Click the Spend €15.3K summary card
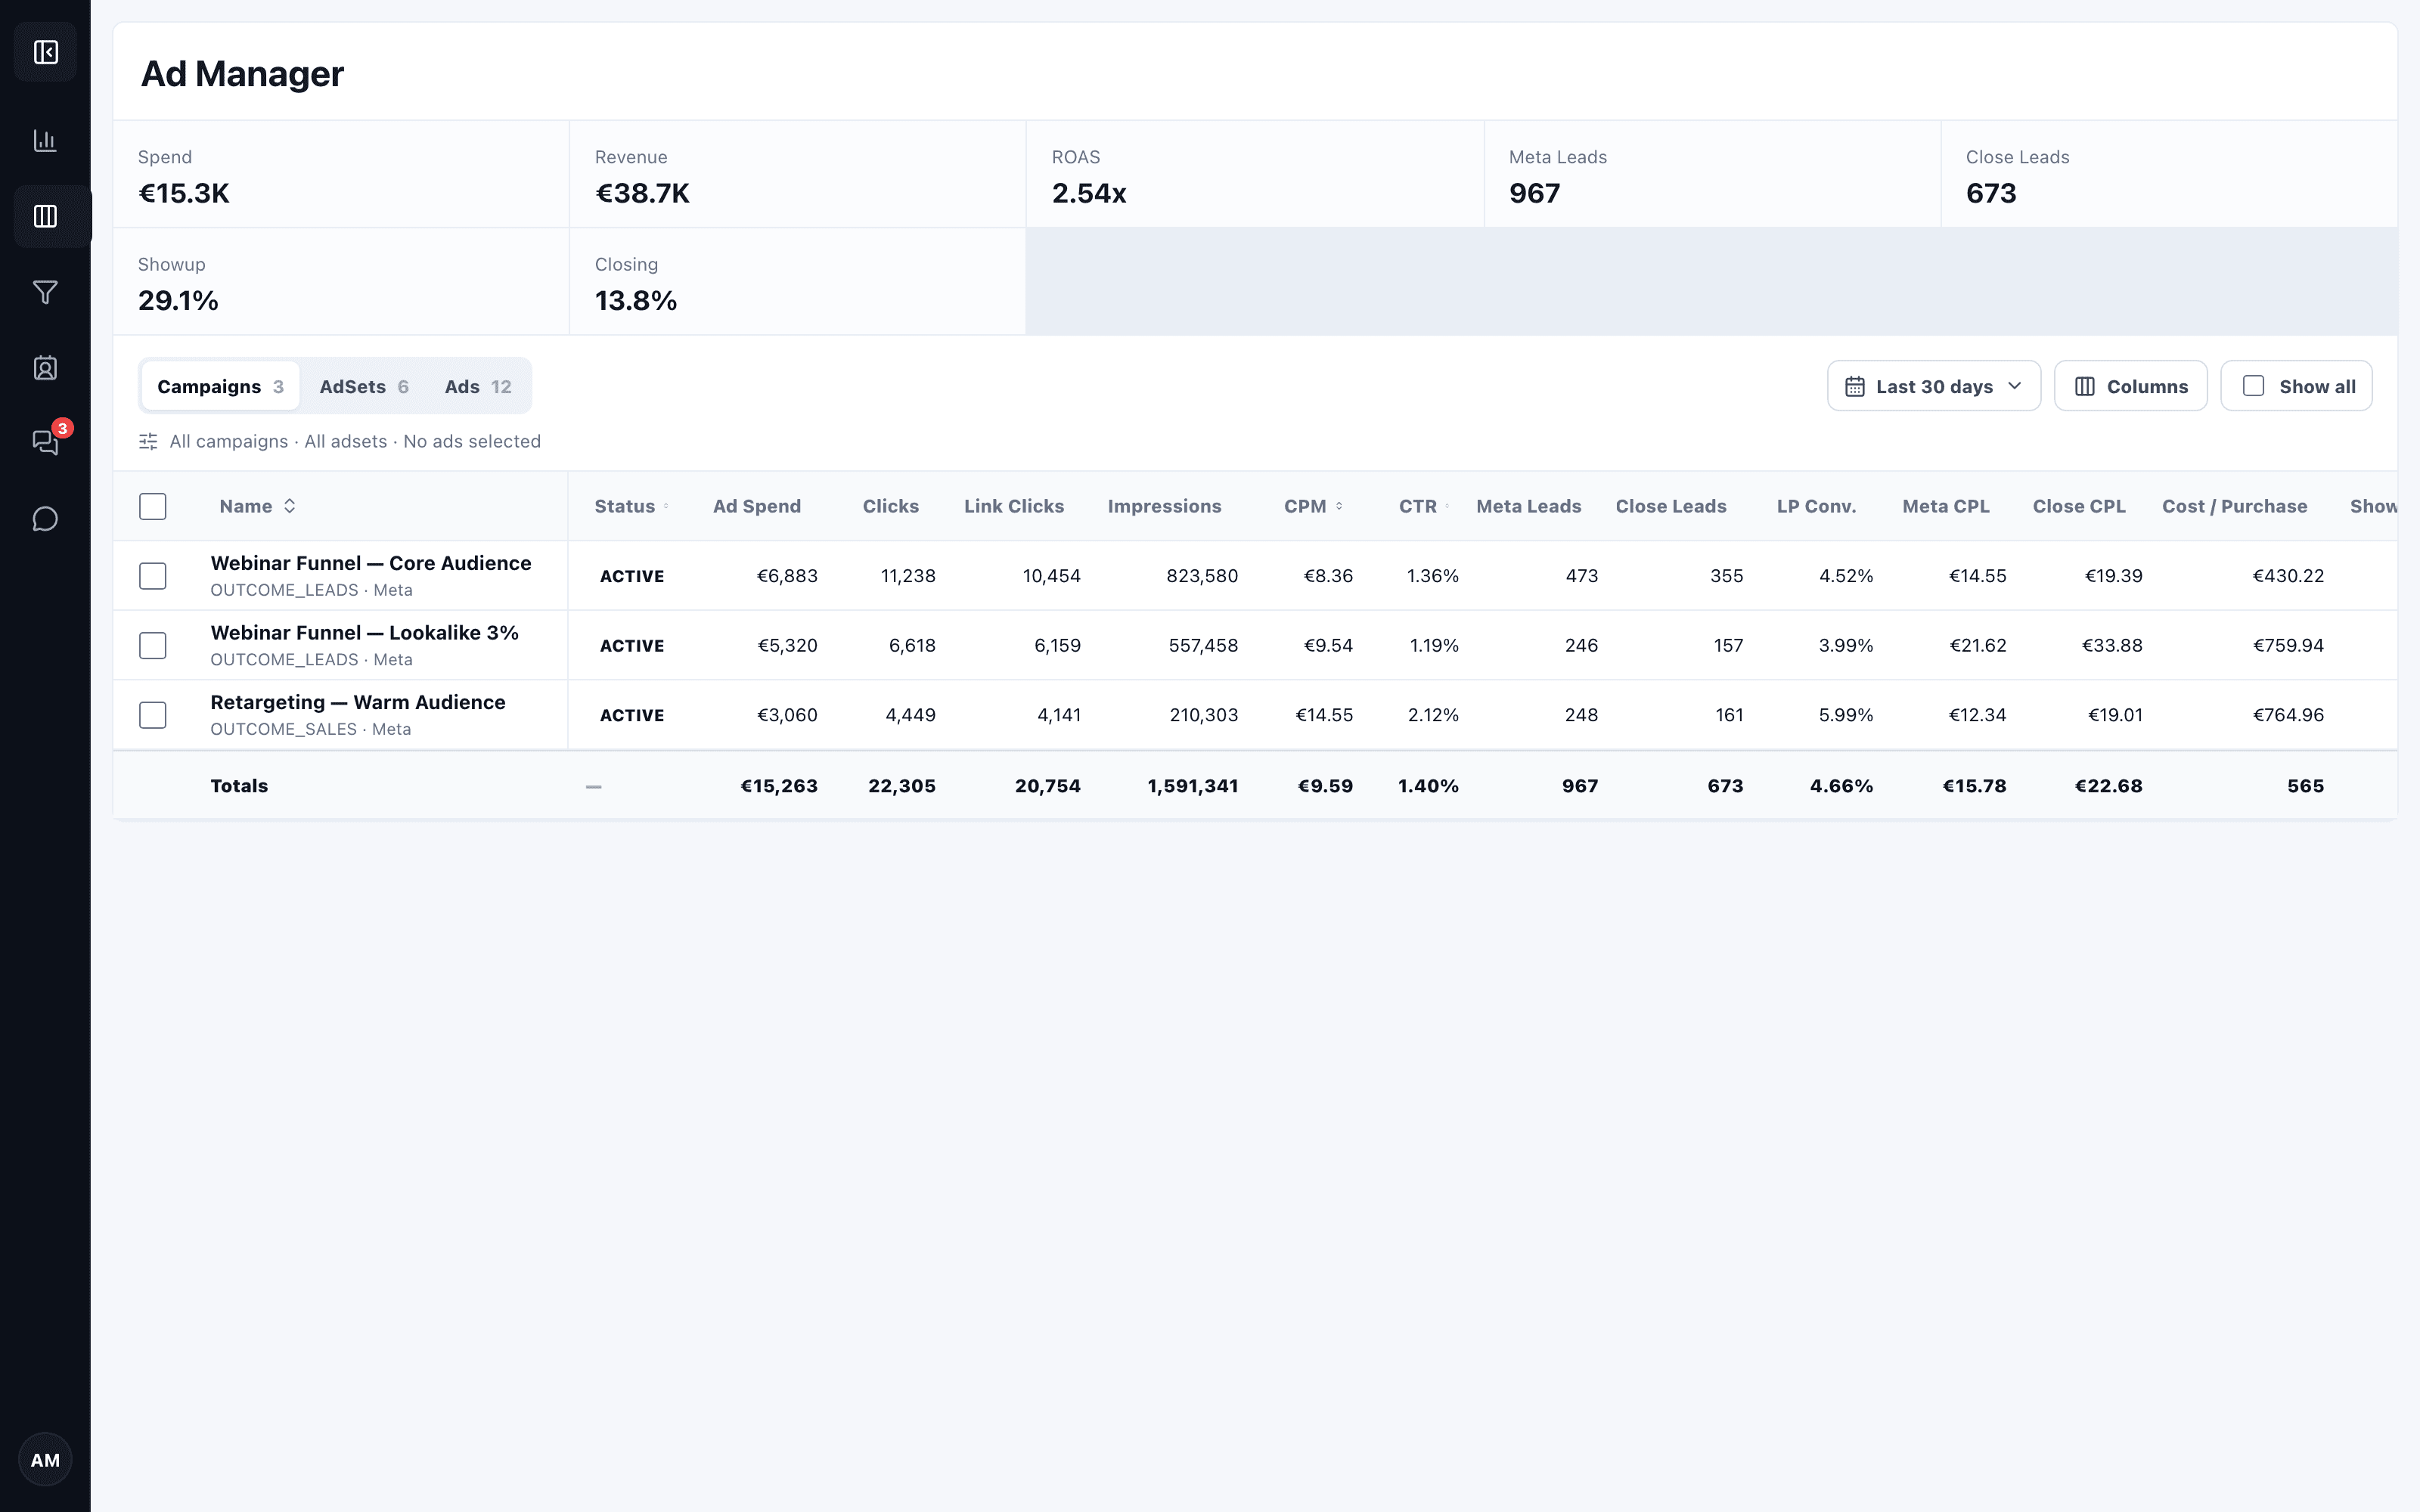The width and height of the screenshot is (2420, 1512). pyautogui.click(x=341, y=174)
